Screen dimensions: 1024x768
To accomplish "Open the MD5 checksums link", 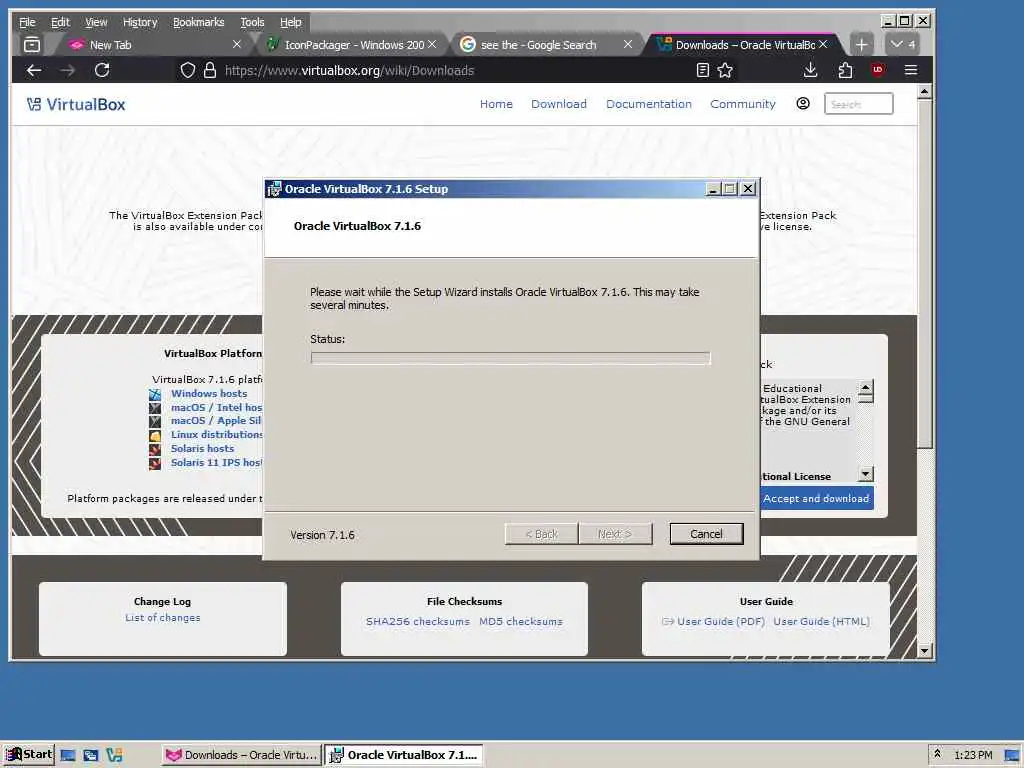I will point(520,621).
